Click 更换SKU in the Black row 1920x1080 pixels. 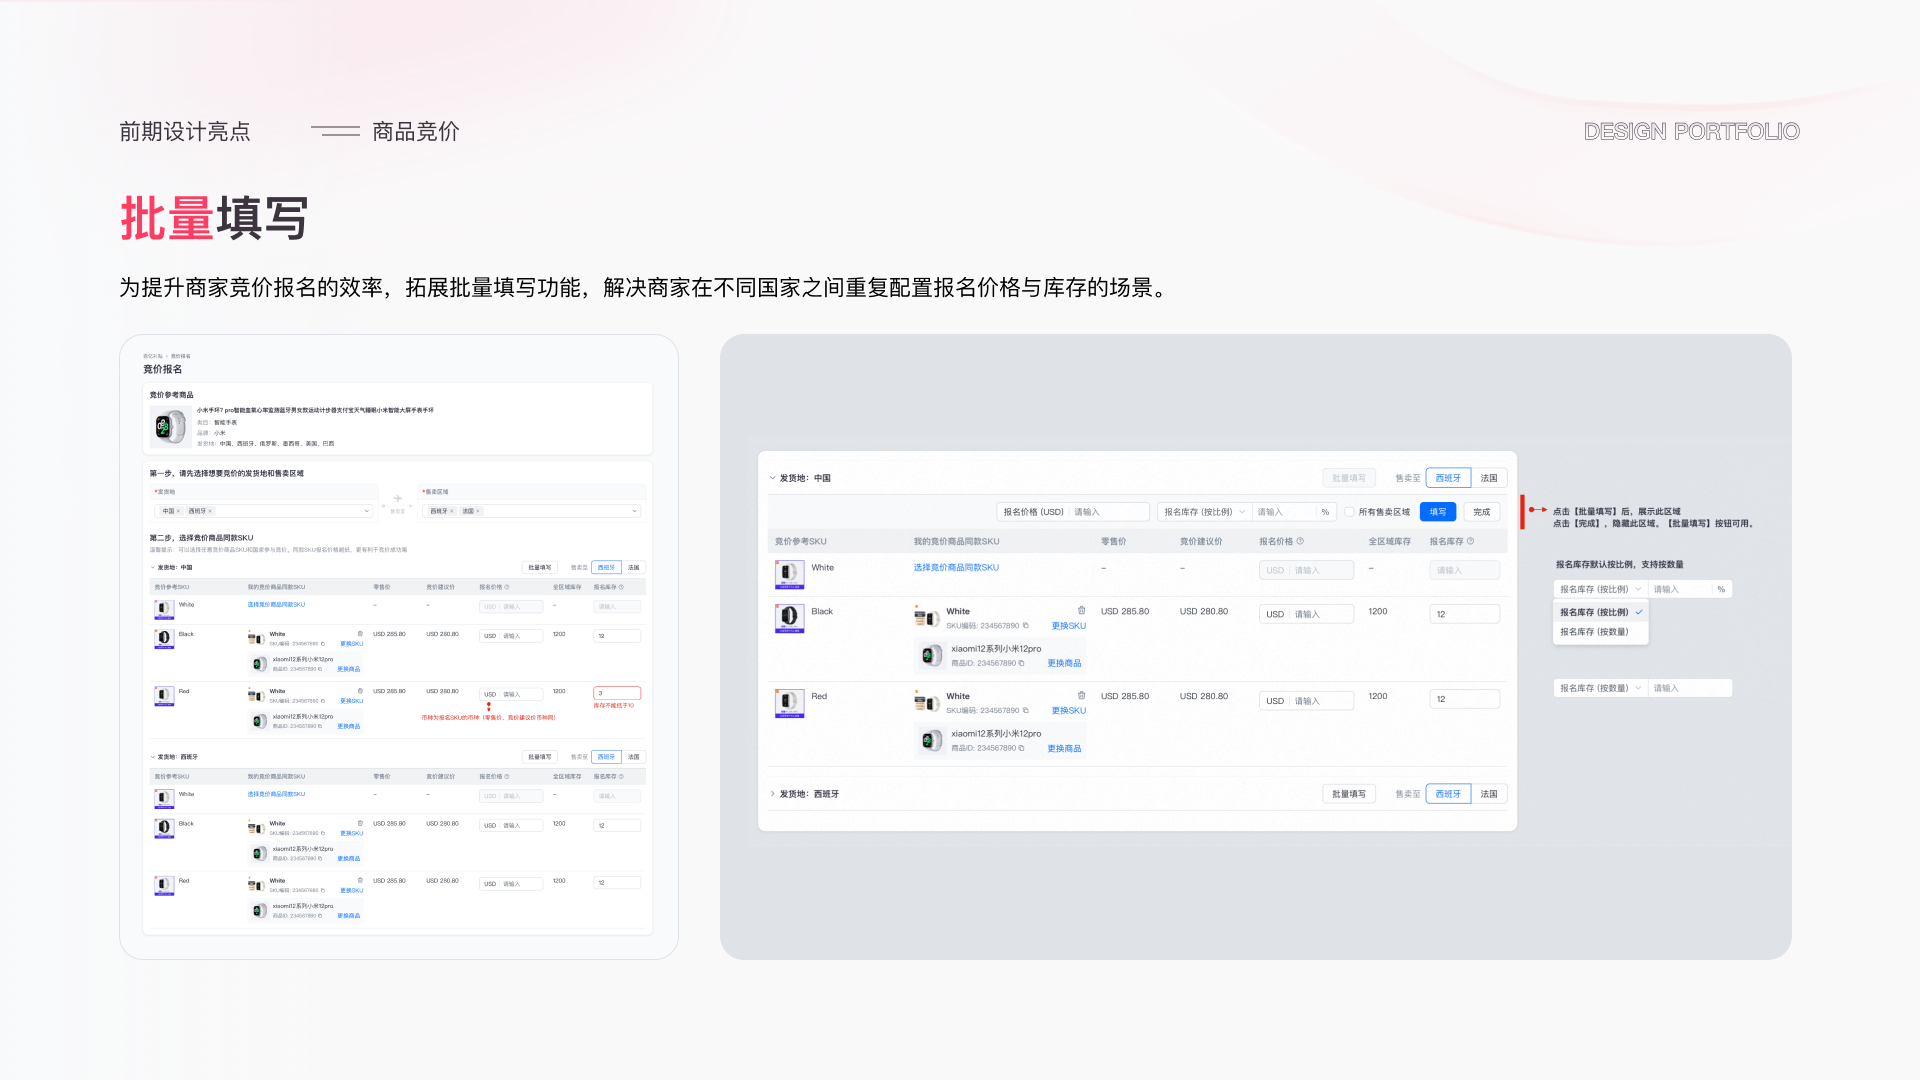[x=1068, y=626]
